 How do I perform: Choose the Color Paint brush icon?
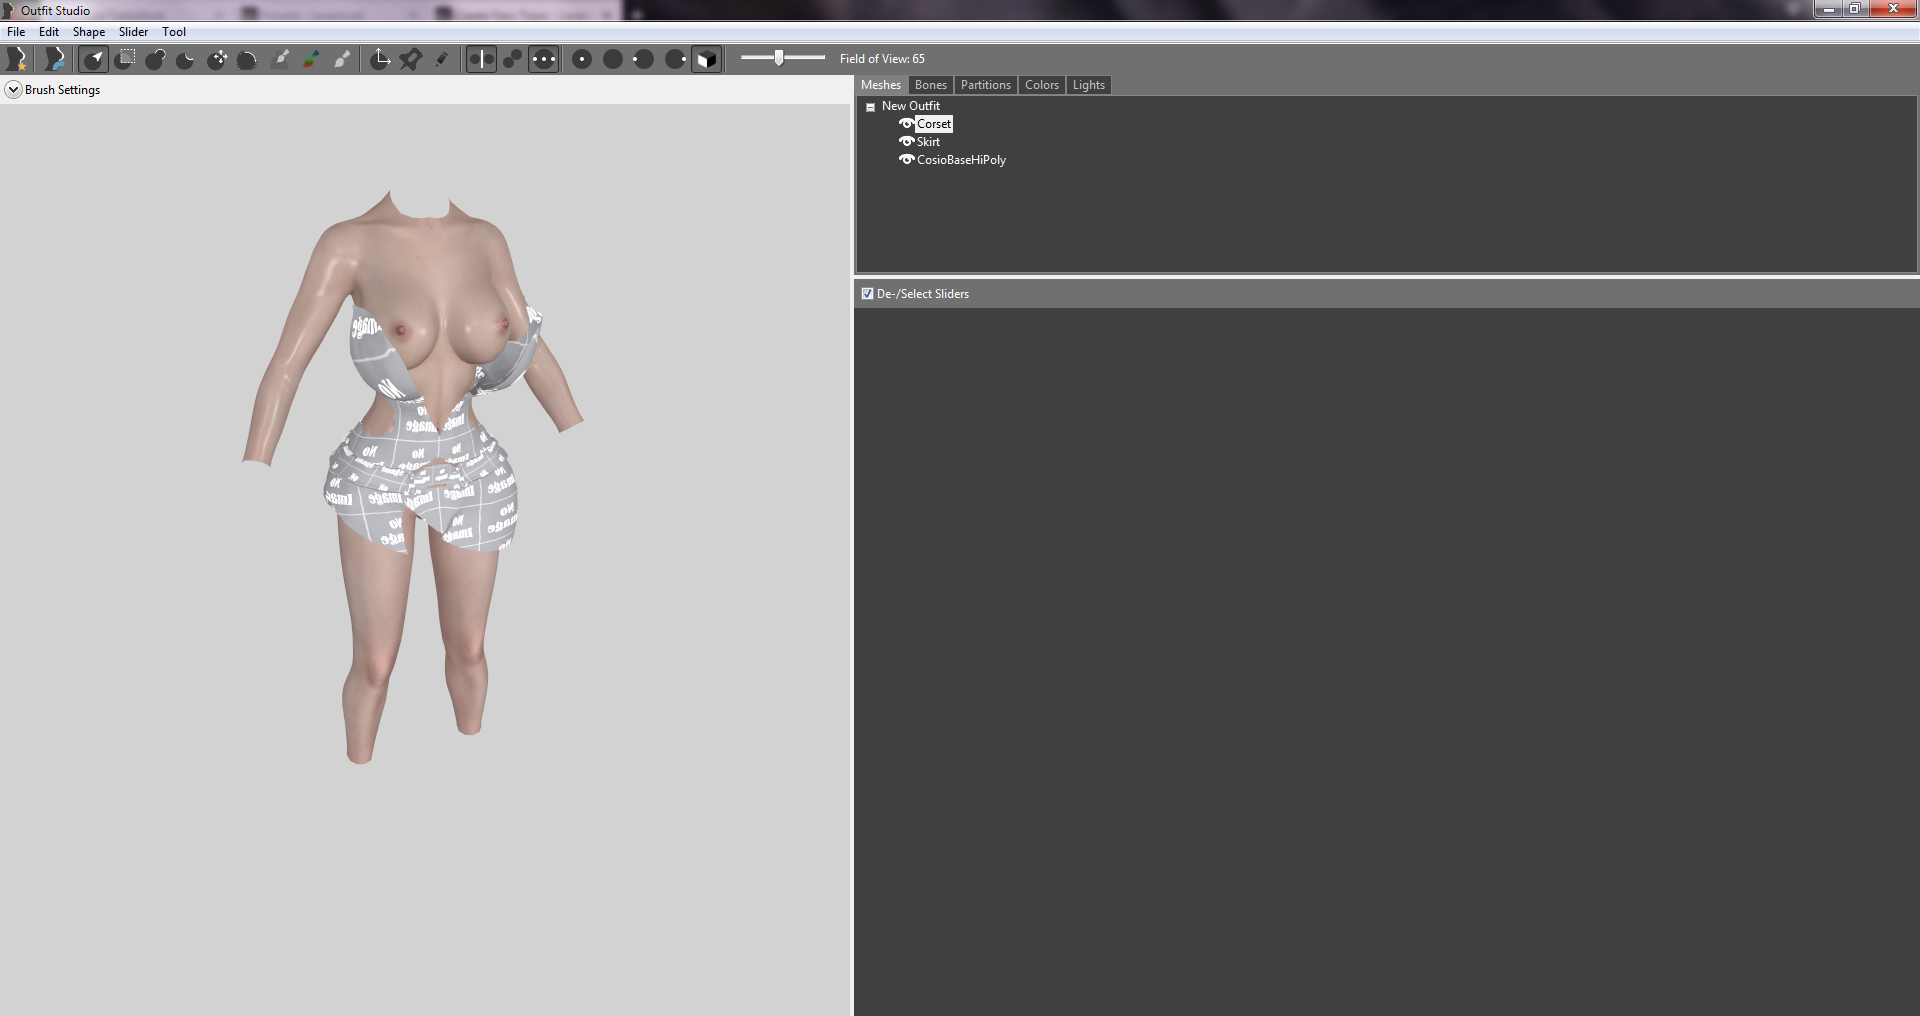[311, 59]
